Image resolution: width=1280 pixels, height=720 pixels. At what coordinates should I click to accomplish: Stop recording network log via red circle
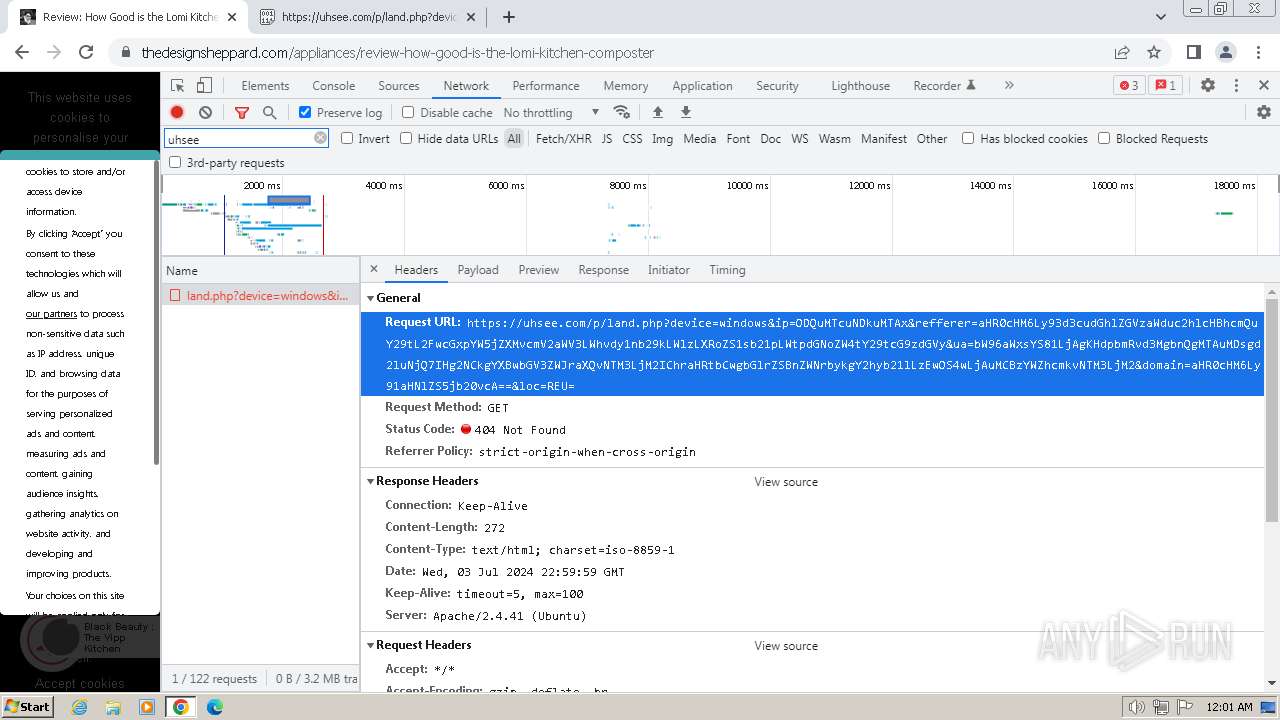[x=177, y=113]
